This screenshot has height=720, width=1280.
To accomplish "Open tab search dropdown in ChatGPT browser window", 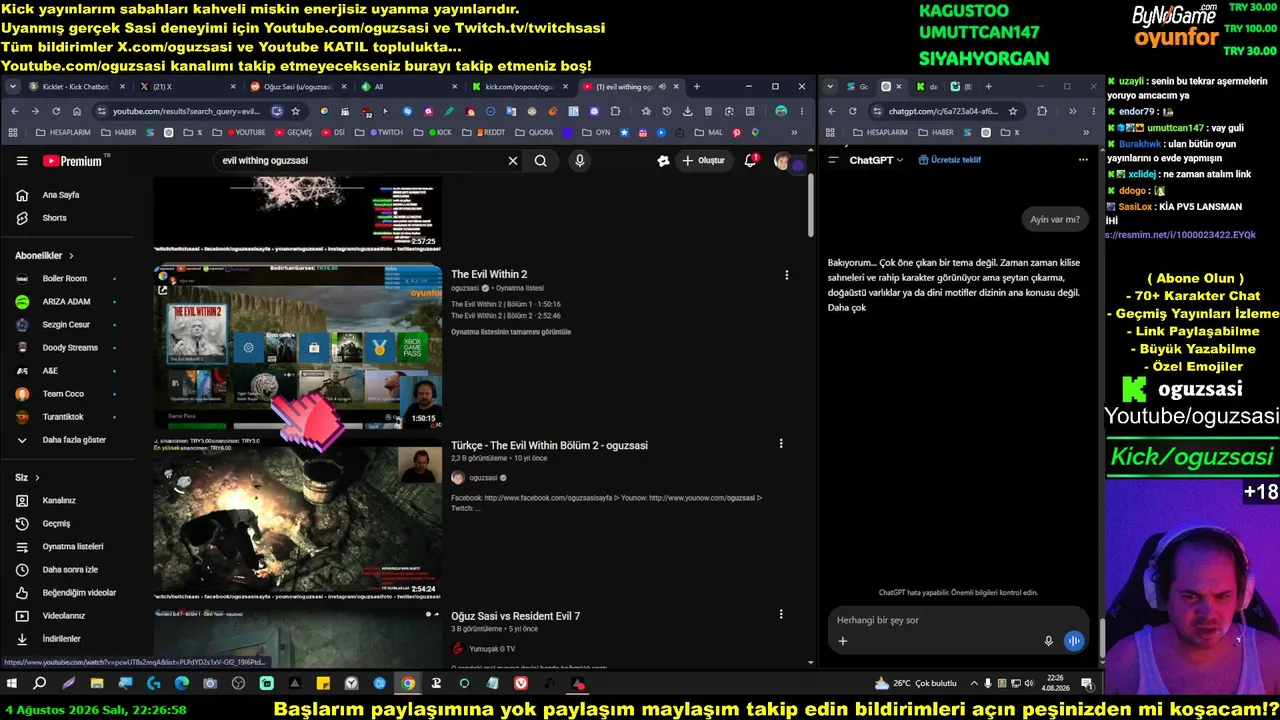I will point(830,87).
